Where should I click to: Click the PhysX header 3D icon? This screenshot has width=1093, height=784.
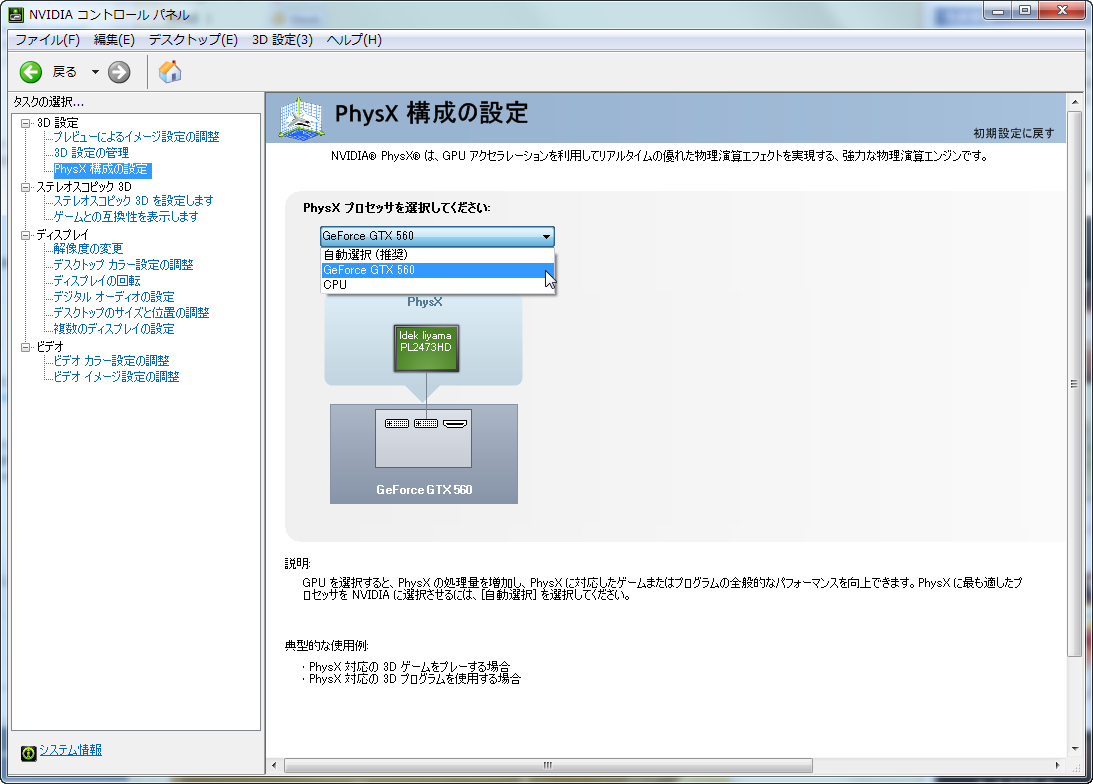tap(301, 117)
